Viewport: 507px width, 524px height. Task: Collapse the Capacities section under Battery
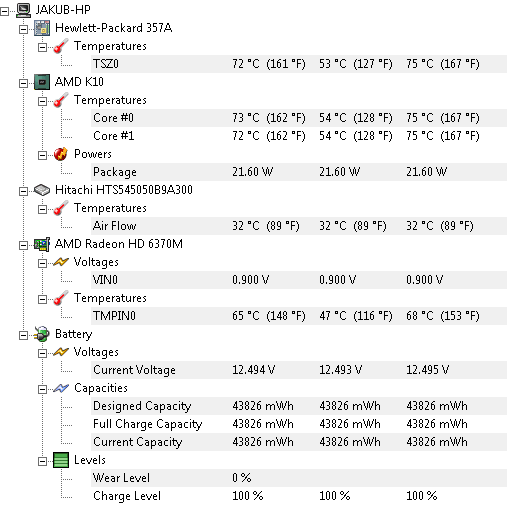point(42,390)
